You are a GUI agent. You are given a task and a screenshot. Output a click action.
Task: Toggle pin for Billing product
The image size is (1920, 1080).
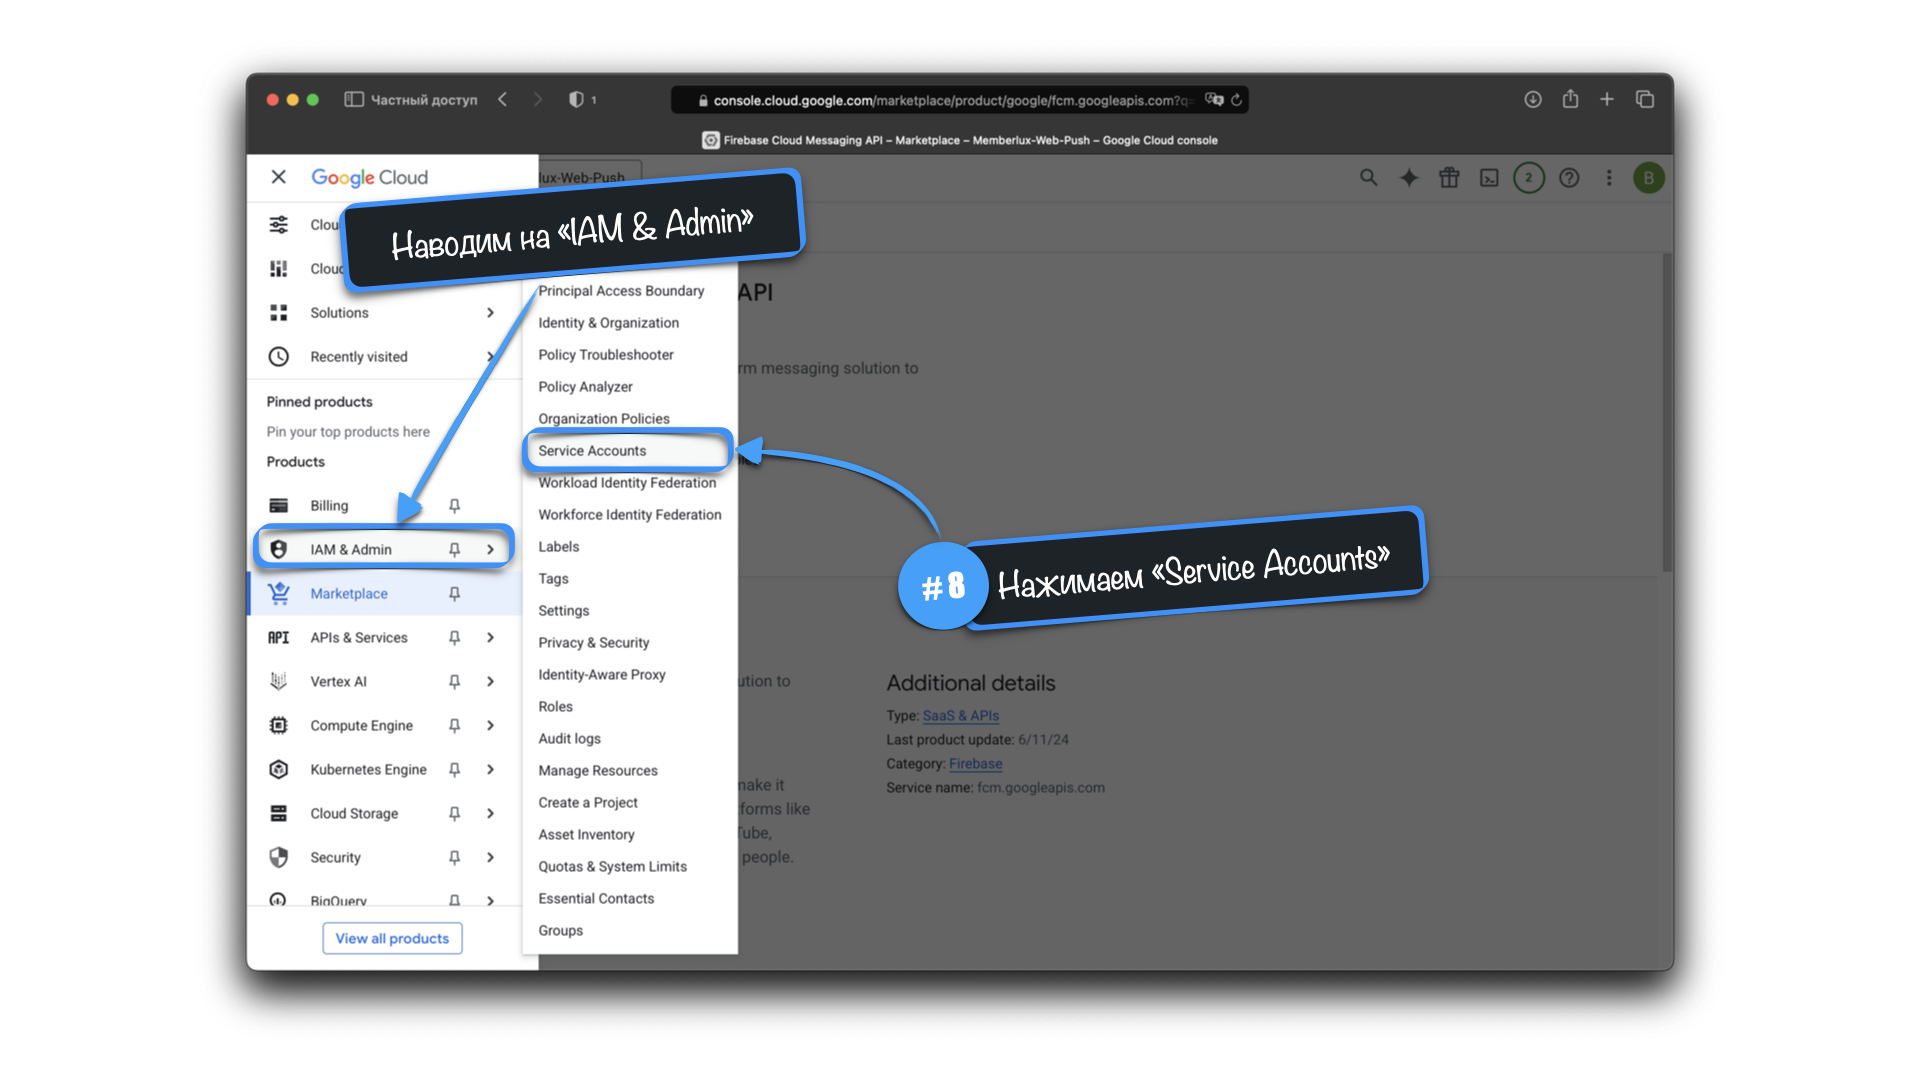[454, 506]
